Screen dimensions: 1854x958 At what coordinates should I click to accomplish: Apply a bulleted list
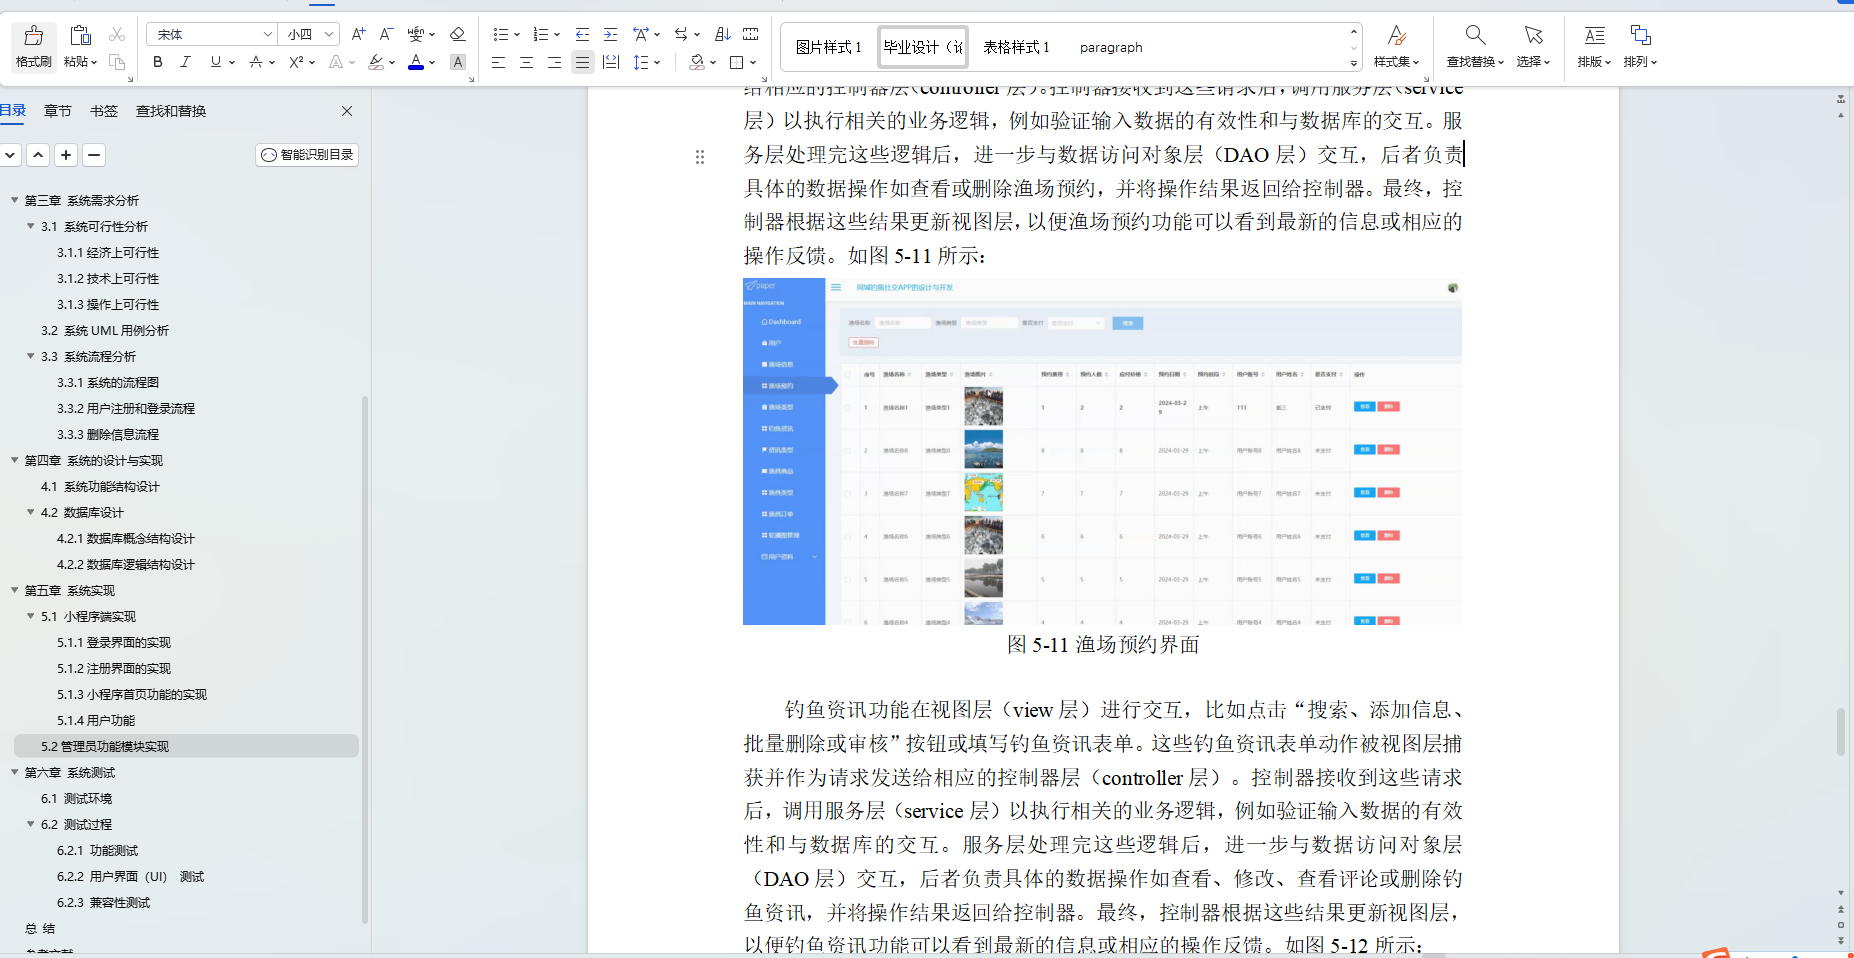point(502,33)
